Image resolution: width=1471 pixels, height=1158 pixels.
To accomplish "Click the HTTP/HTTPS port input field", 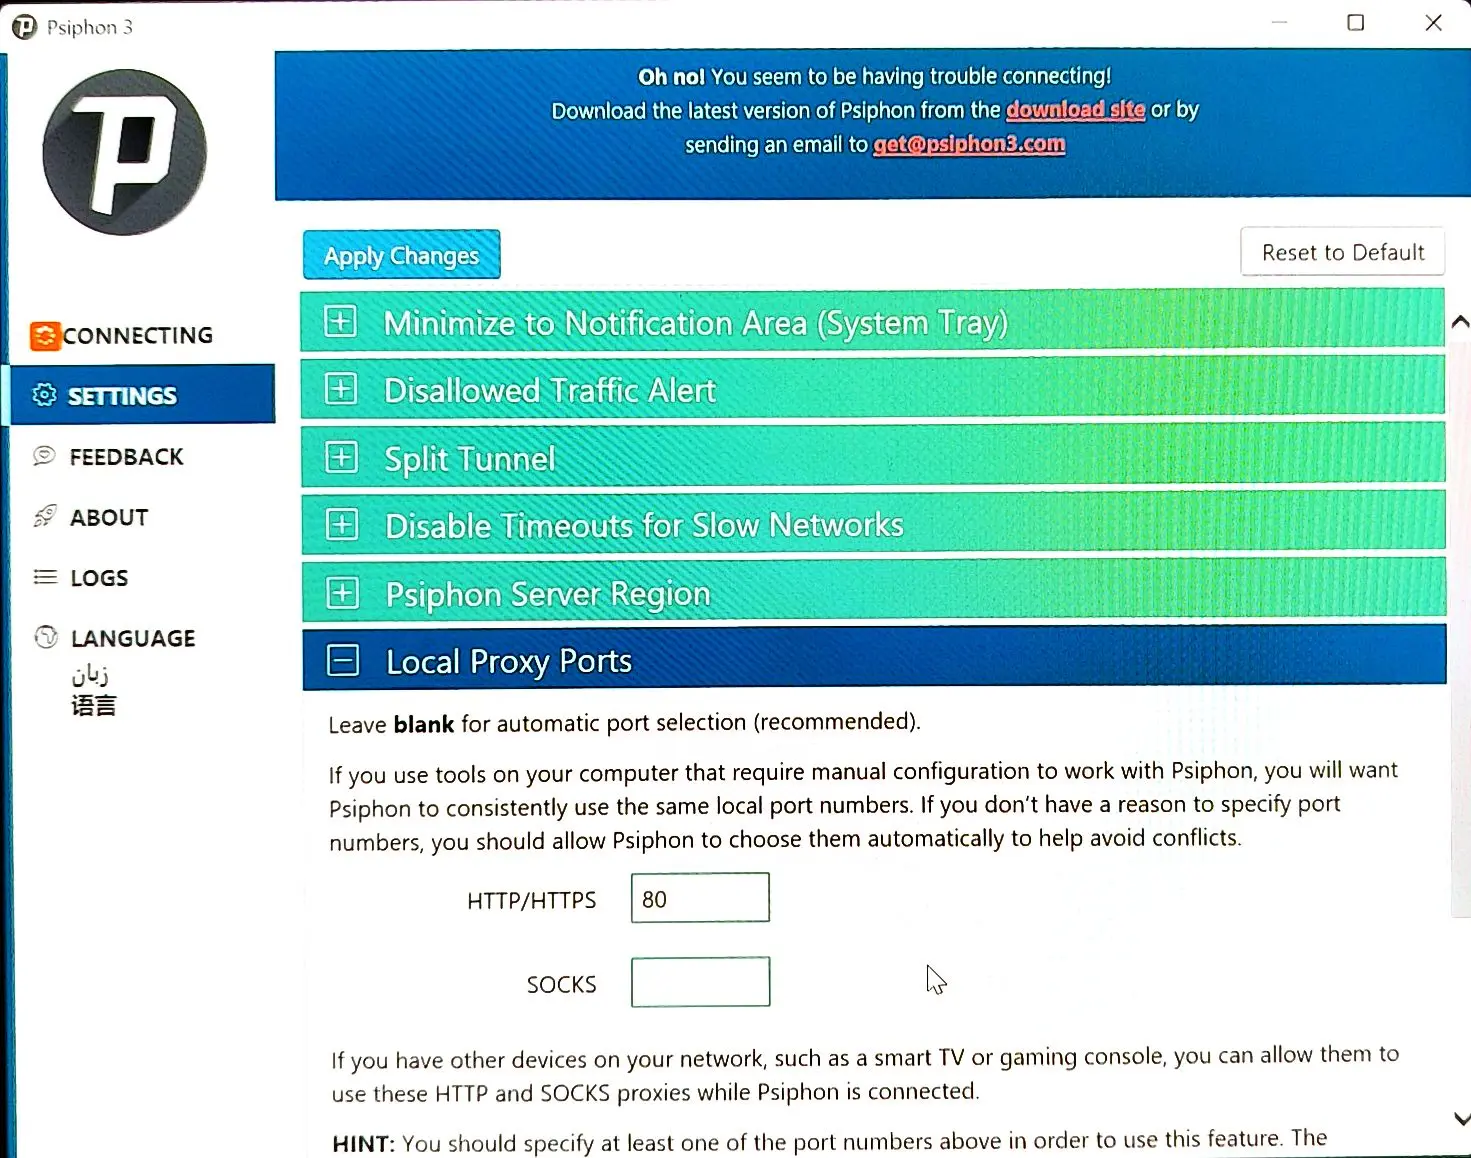I will 700,898.
